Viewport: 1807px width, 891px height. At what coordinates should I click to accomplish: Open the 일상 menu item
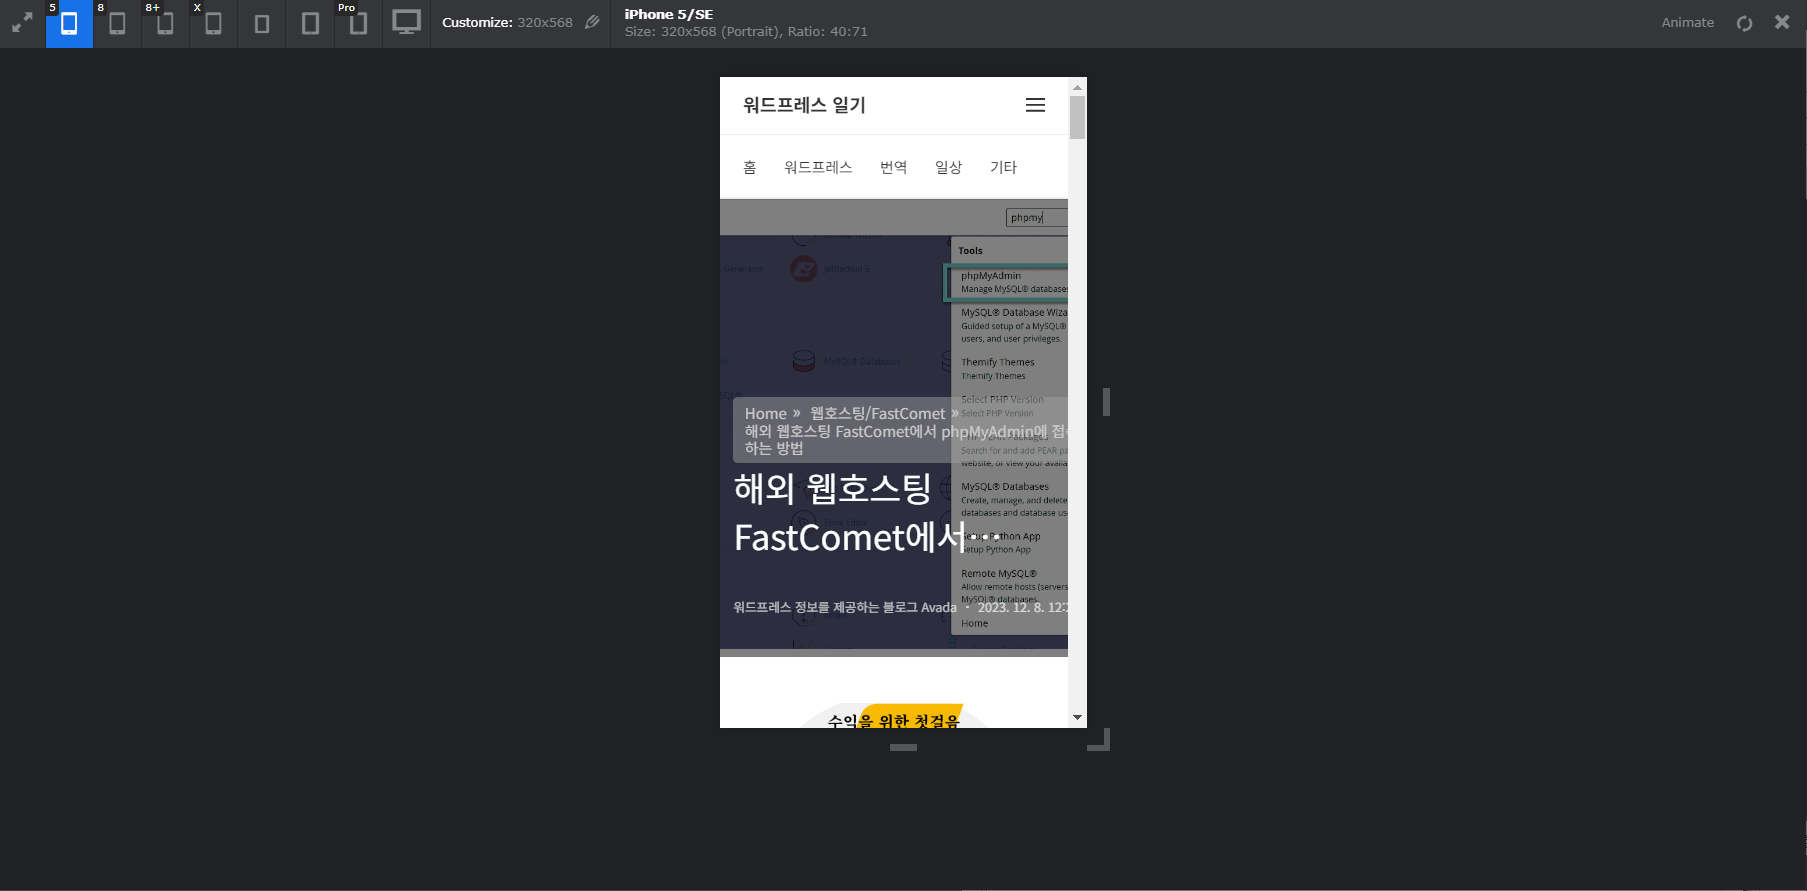(948, 167)
